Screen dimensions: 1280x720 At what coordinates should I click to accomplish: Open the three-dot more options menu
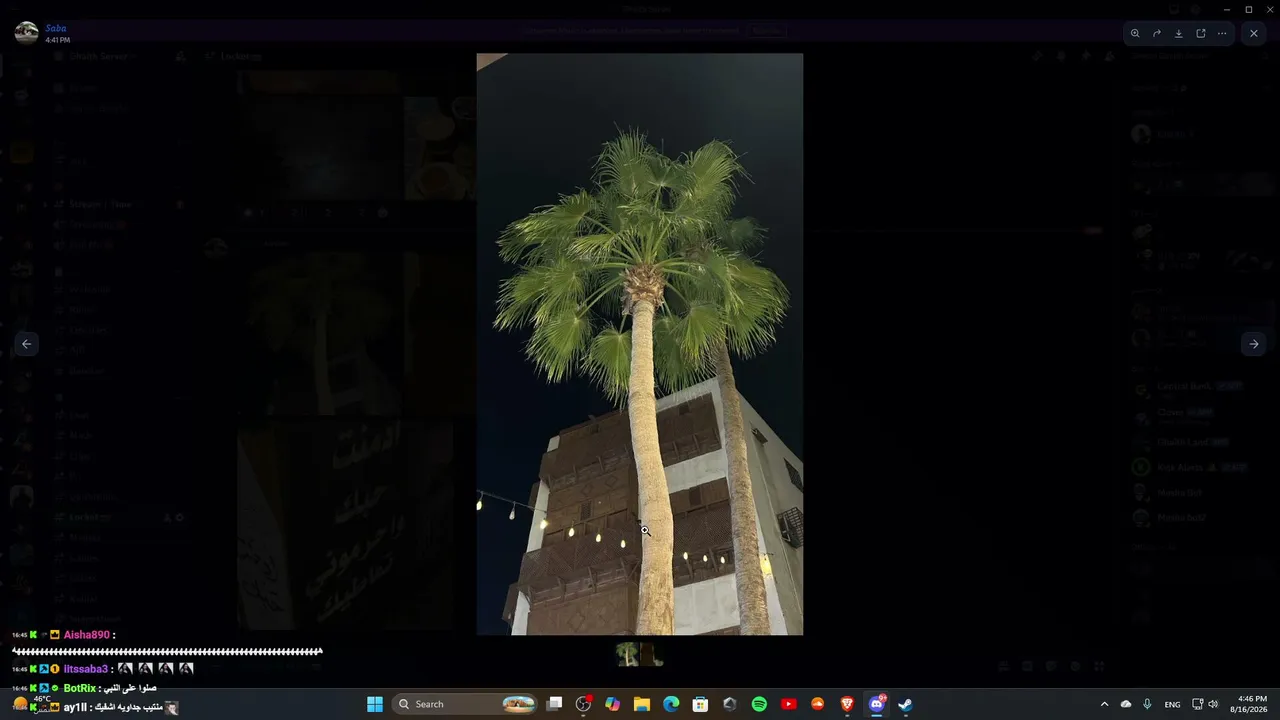(1222, 33)
